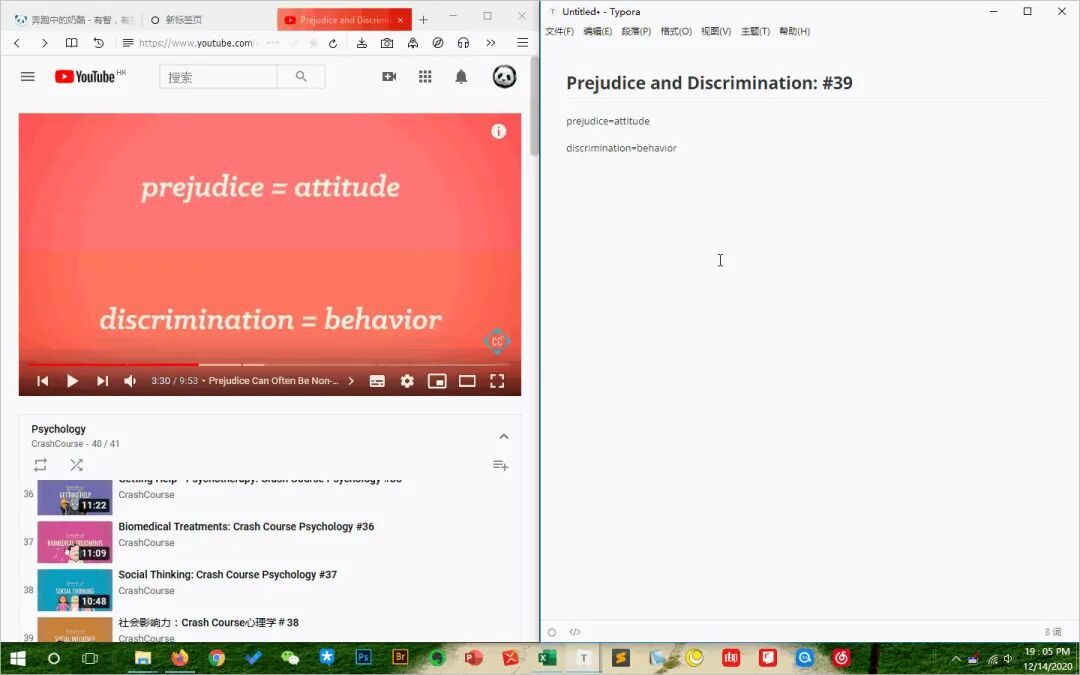The image size is (1080, 675).
Task: Expand the chapter title chevron
Action: [x=351, y=381]
